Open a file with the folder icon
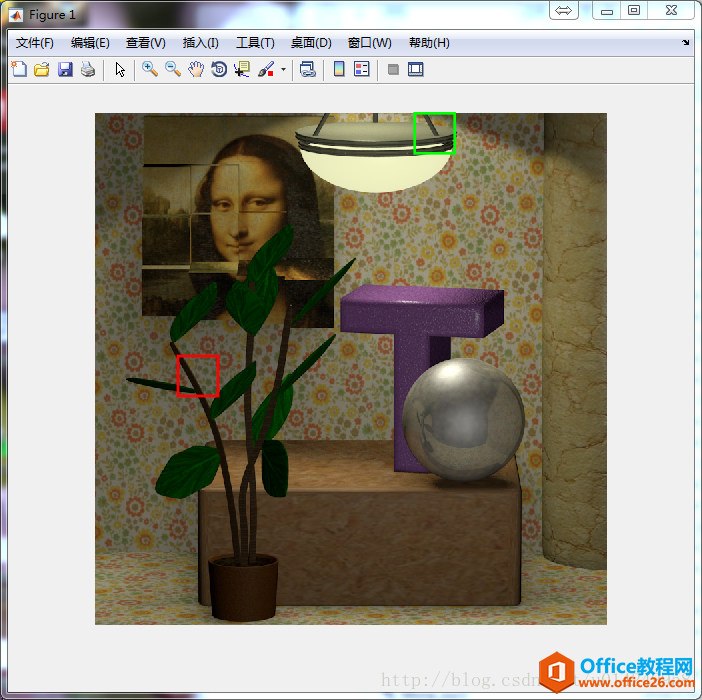The height and width of the screenshot is (700, 702). pos(42,69)
